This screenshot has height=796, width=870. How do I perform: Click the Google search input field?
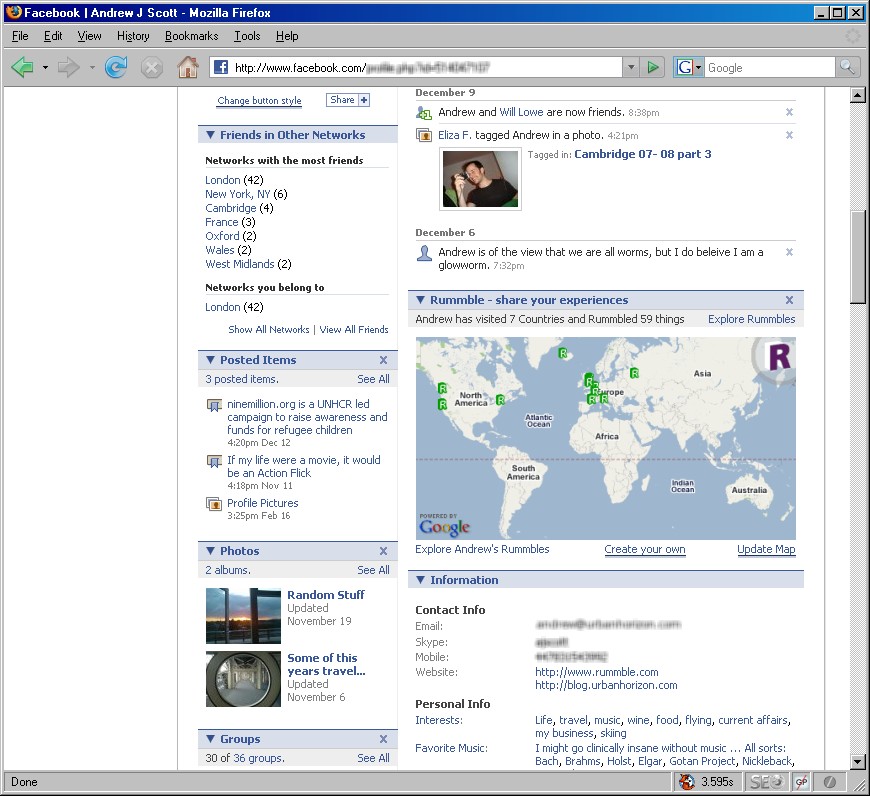point(770,68)
